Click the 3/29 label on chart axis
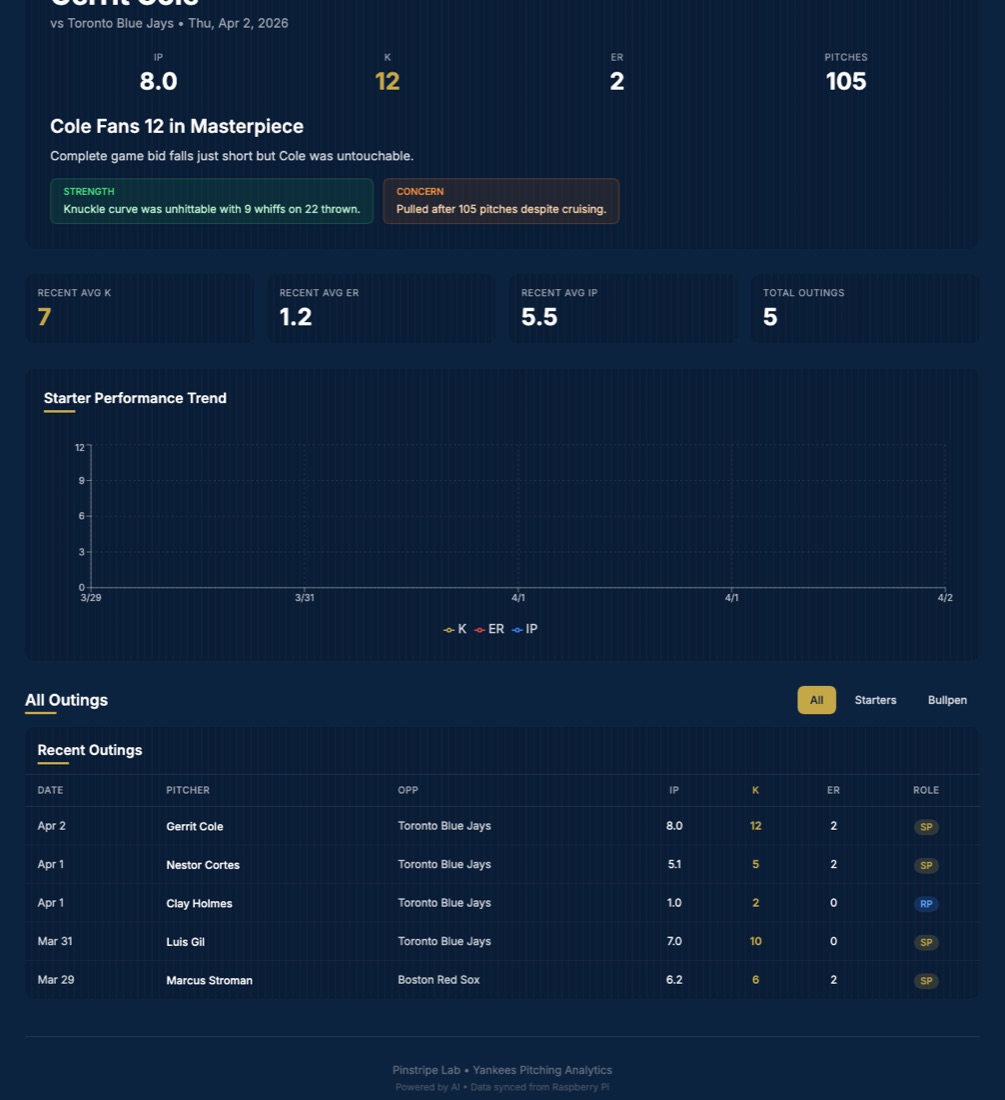The height and width of the screenshot is (1100, 1005). (x=90, y=598)
